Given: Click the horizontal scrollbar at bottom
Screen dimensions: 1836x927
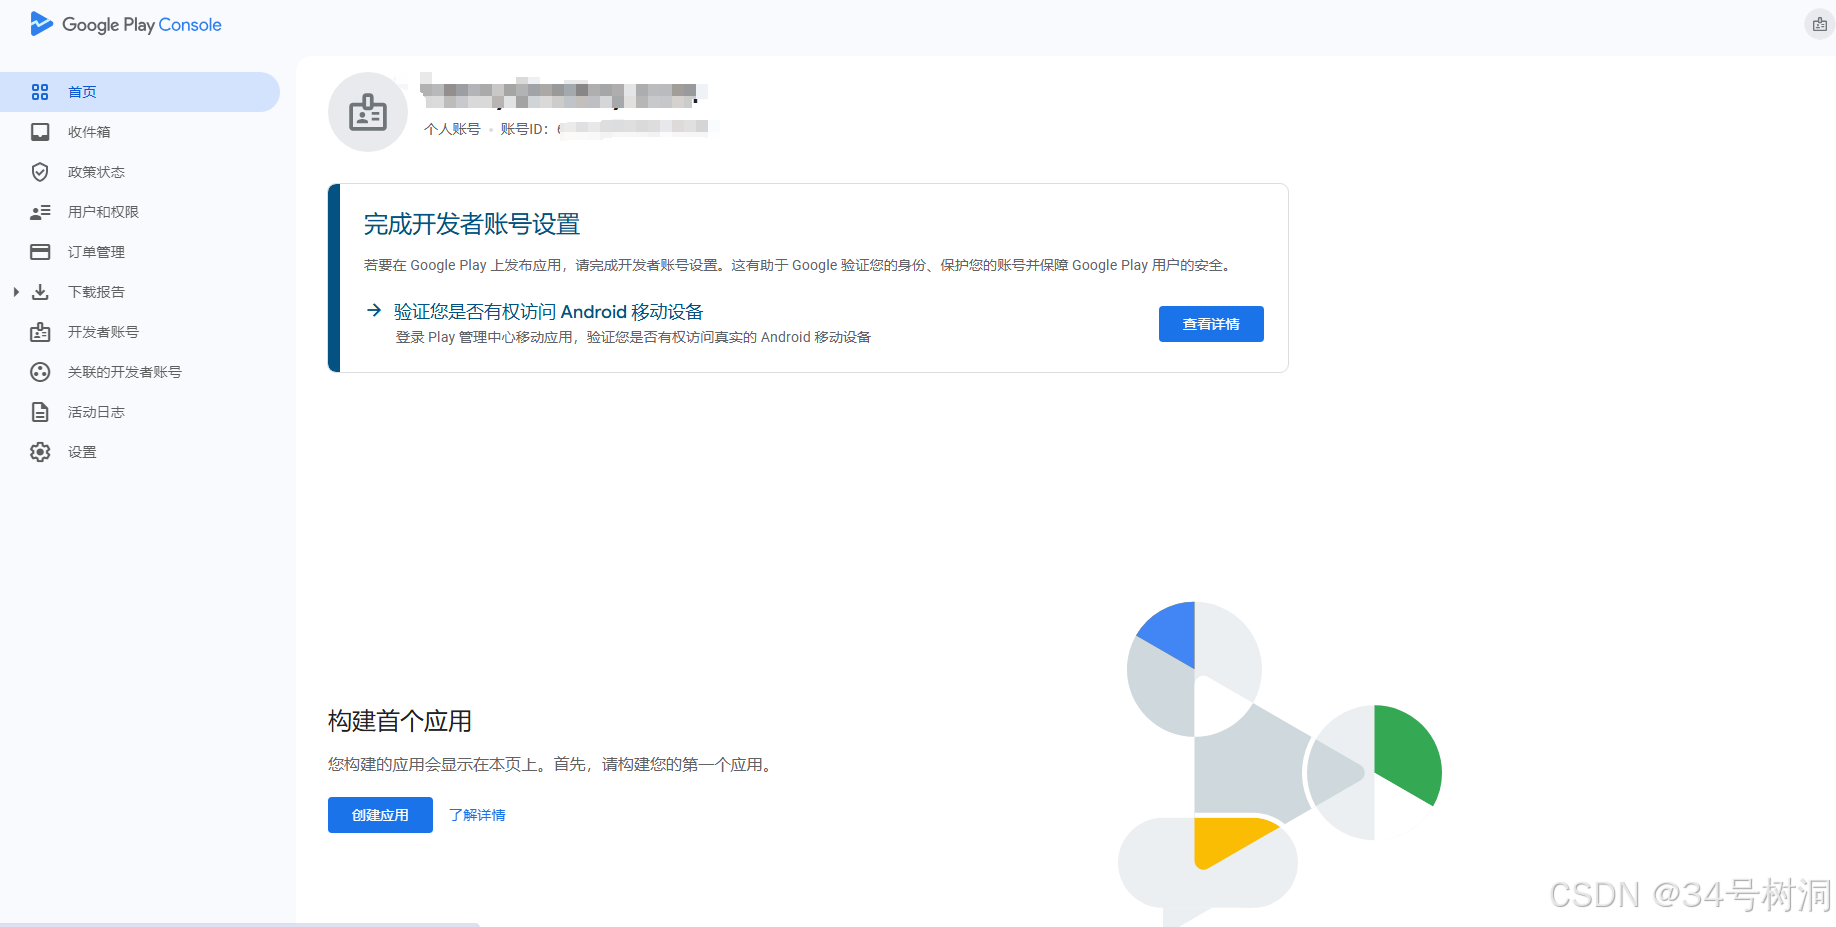Looking at the screenshot, I should (x=240, y=924).
